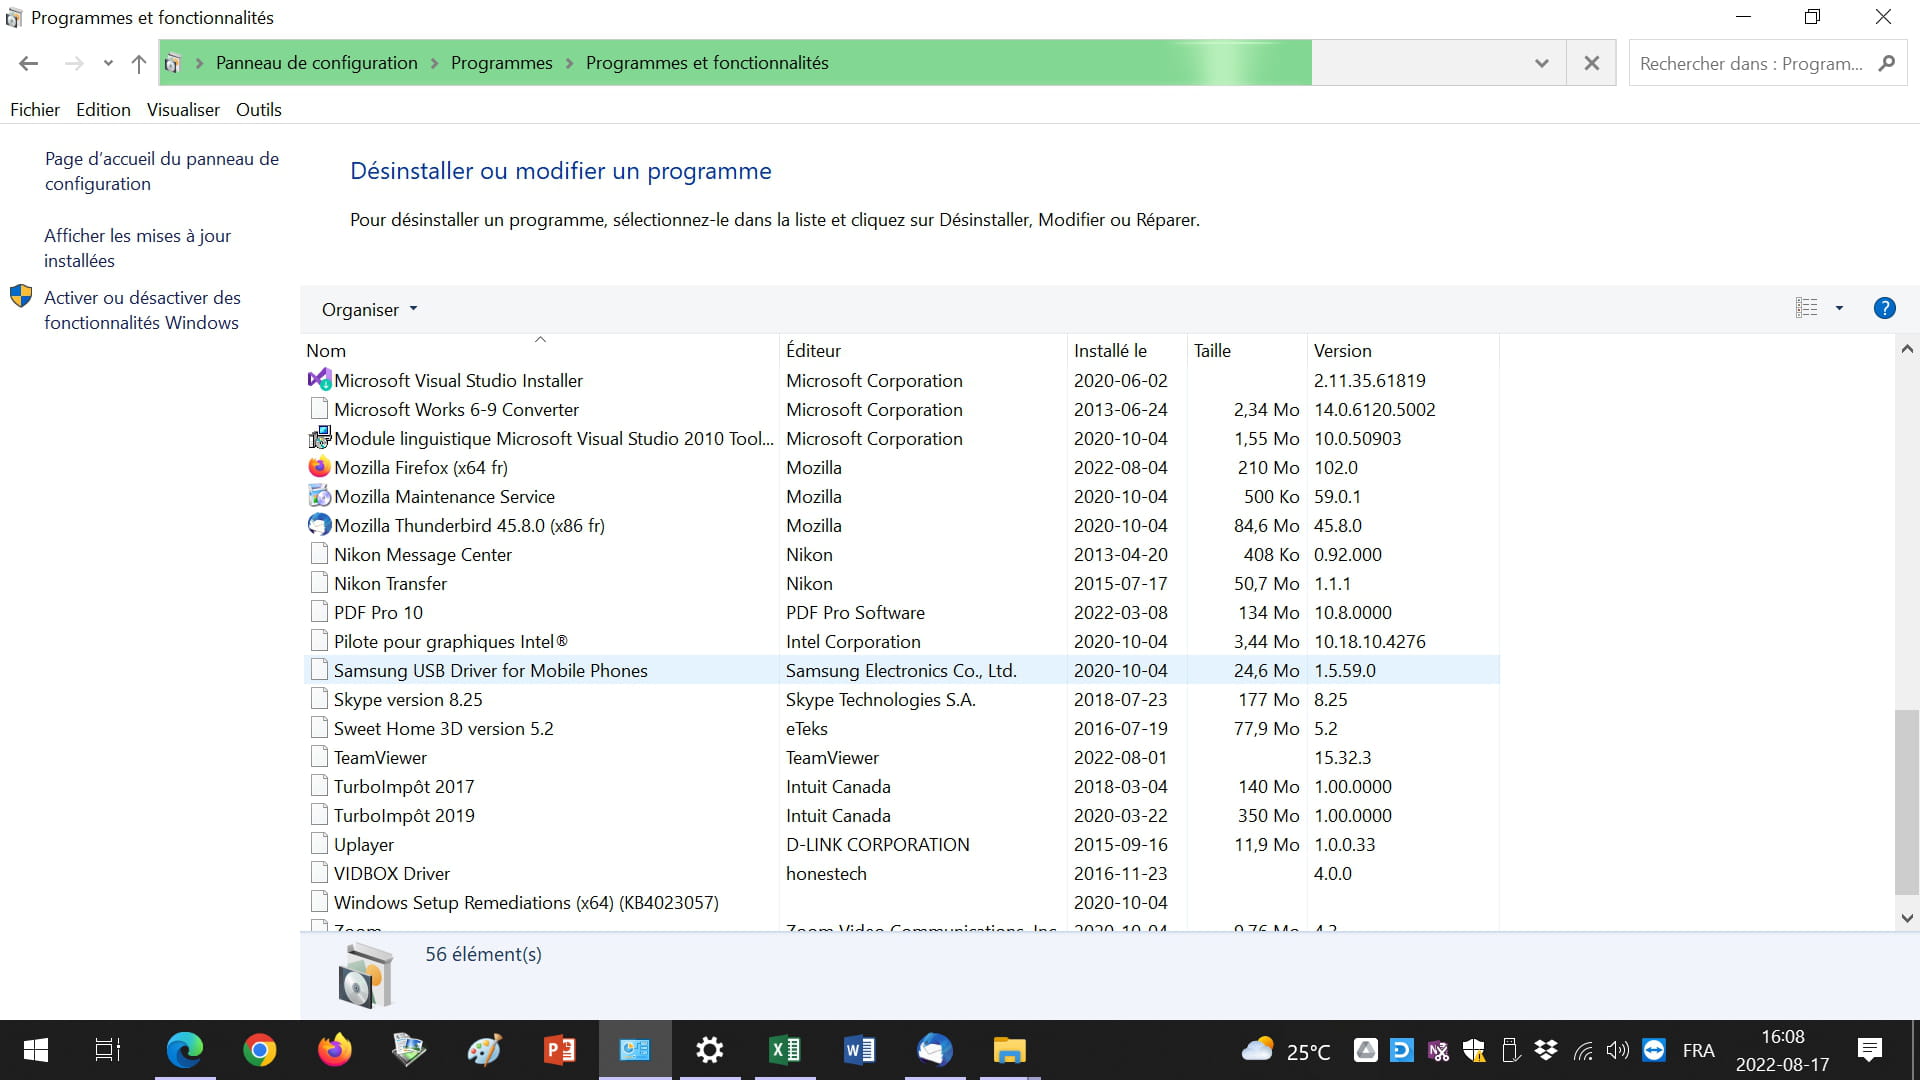
Task: Sort the list by the Éditeur column
Action: coord(813,351)
